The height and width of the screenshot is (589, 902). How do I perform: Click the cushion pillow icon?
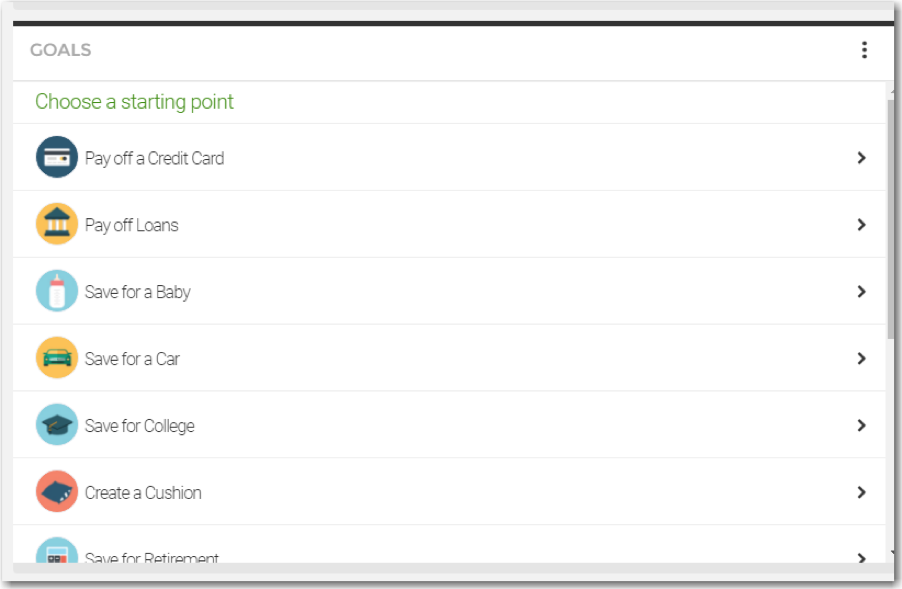[x=56, y=491]
